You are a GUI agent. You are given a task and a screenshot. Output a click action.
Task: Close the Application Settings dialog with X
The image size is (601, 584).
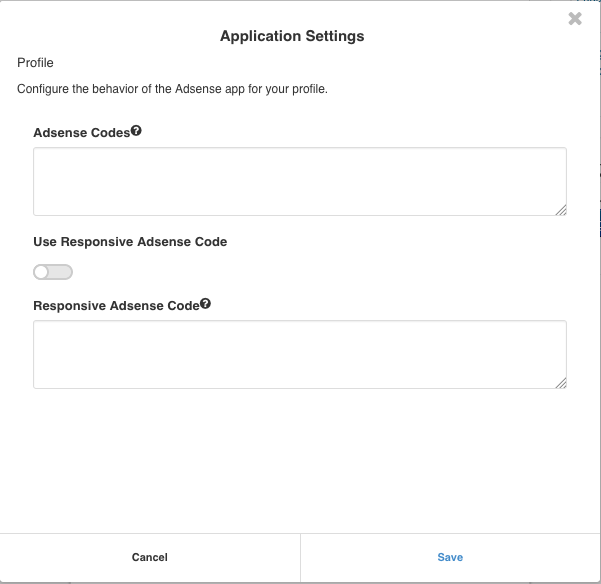point(575,19)
